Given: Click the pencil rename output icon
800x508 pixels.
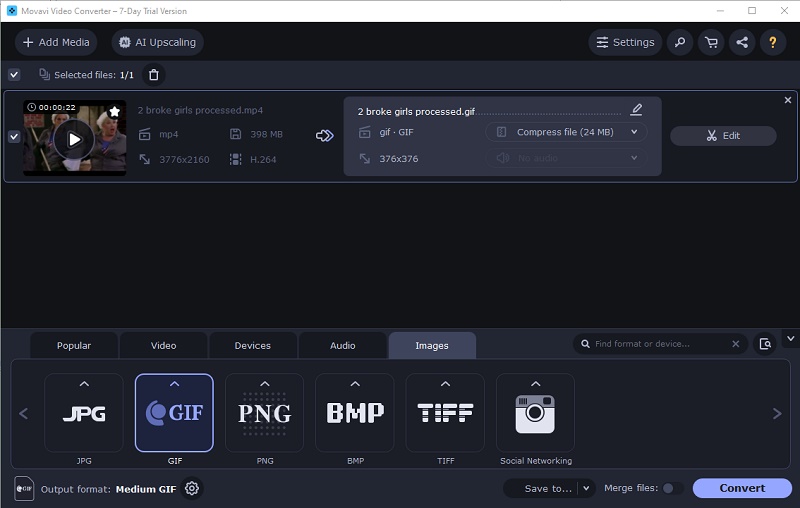Looking at the screenshot, I should (x=636, y=109).
